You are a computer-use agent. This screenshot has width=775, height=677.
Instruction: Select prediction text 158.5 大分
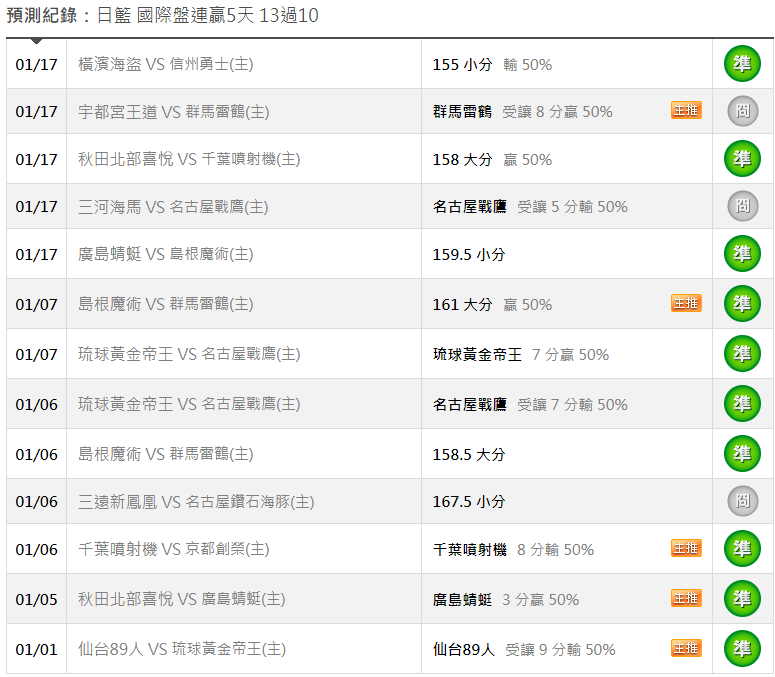469,454
